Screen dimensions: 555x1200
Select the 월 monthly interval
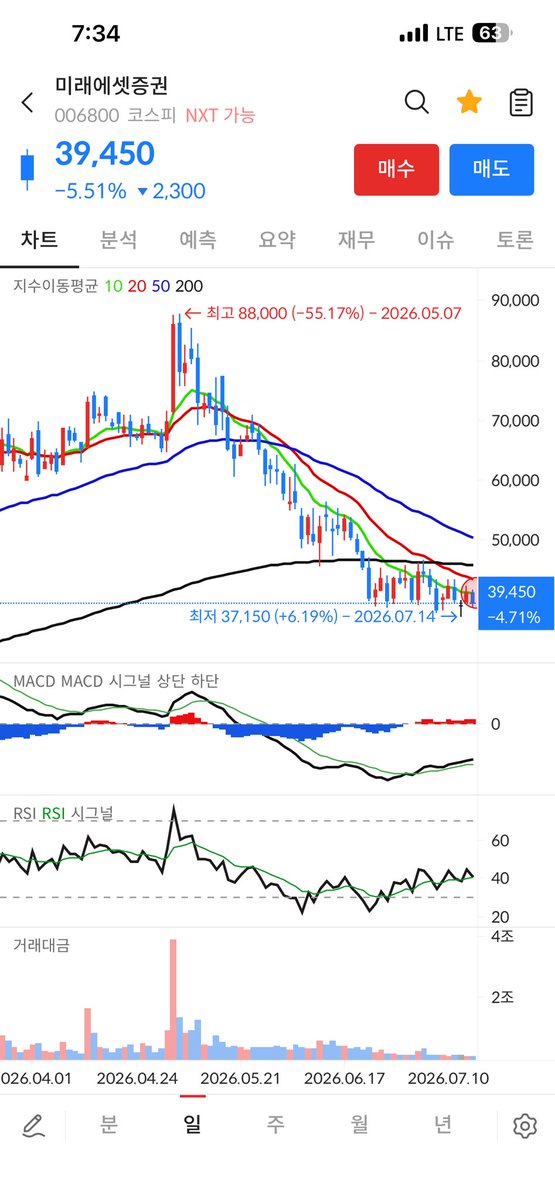coord(359,1125)
